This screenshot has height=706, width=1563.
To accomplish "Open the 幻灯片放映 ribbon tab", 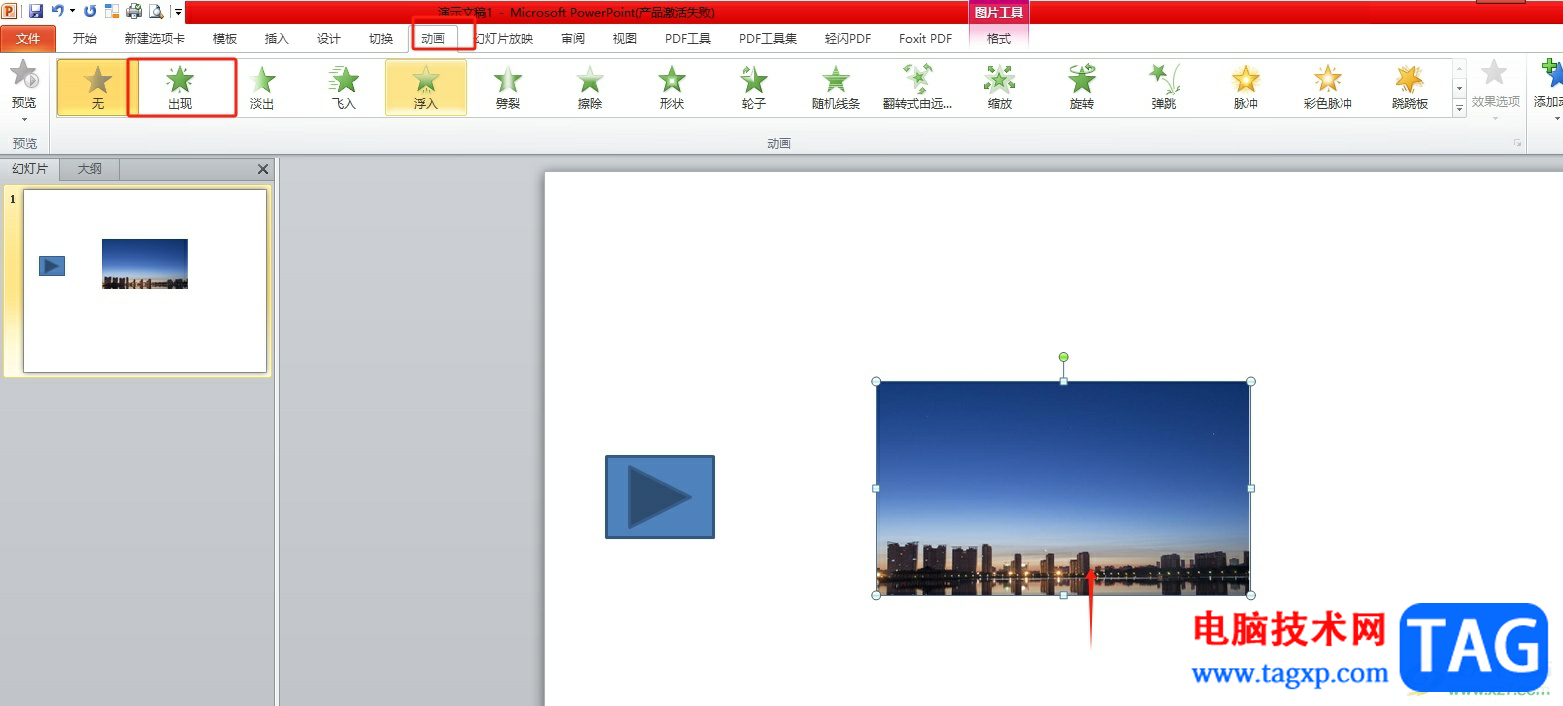I will [504, 39].
